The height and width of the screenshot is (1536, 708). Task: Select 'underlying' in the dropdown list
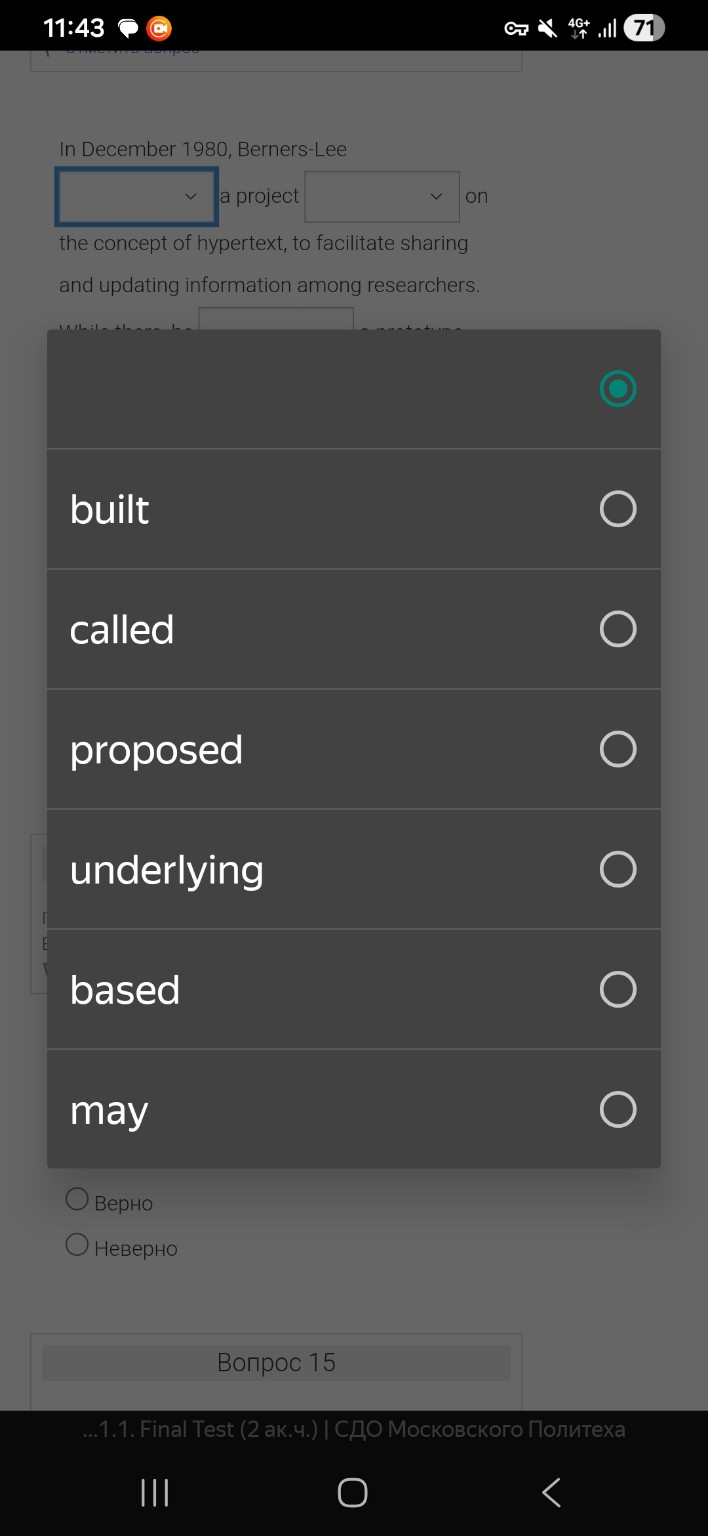coord(353,869)
